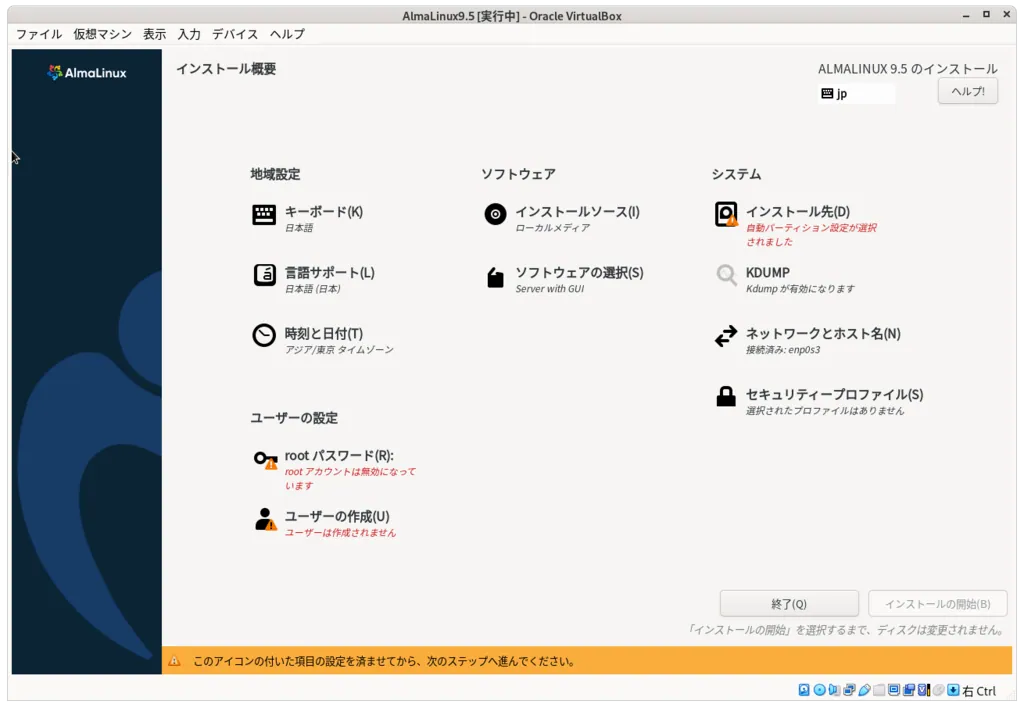1024x708 pixels.
Task: Open the jp keyboard layout selector
Action: [856, 90]
